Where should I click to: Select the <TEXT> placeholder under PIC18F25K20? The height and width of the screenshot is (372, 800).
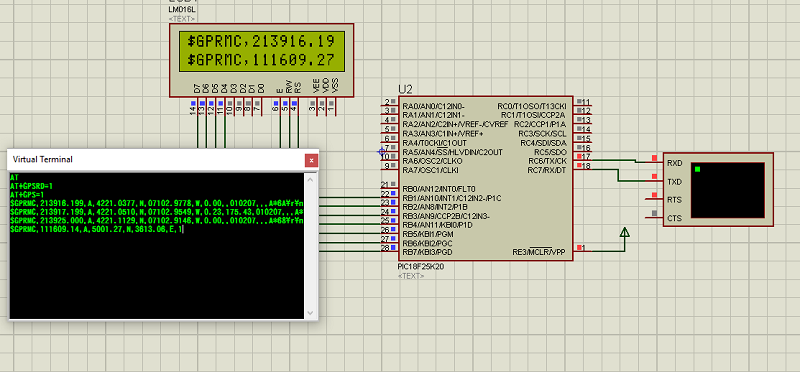pyautogui.click(x=411, y=276)
